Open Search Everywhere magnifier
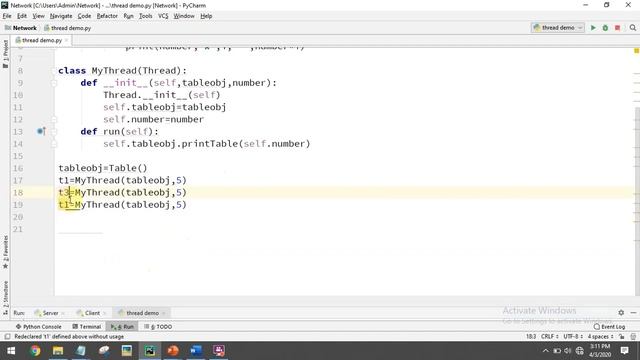This screenshot has height=360, width=640. coord(633,28)
